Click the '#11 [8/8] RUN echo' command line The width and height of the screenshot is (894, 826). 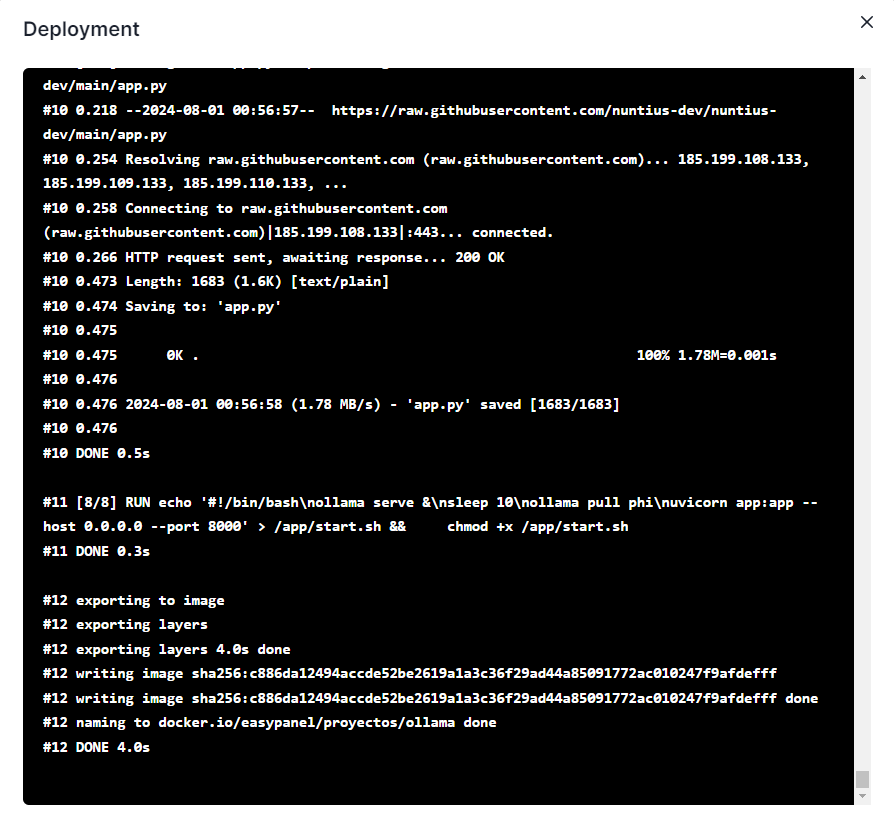coord(430,502)
